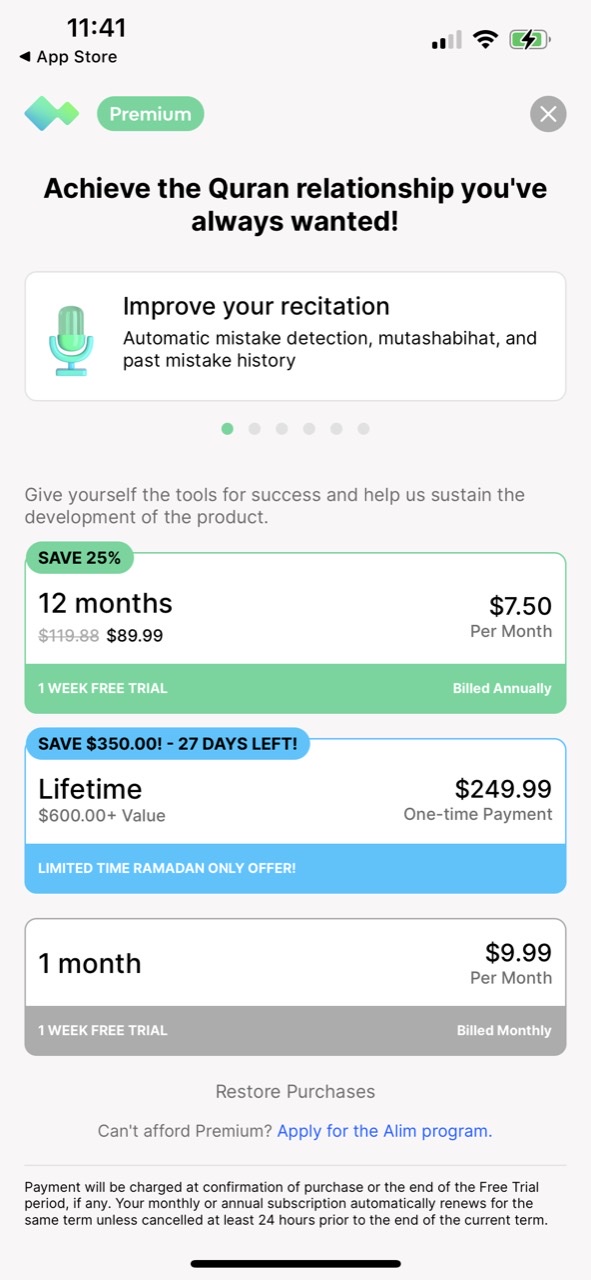
Task: Tap the cellular signal icon
Action: click(x=445, y=39)
